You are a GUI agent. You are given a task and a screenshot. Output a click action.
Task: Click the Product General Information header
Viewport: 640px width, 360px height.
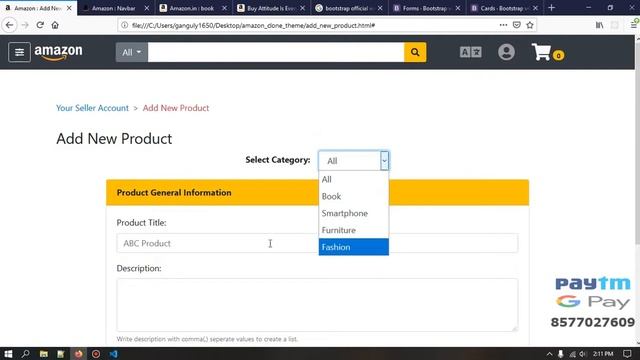(x=317, y=192)
